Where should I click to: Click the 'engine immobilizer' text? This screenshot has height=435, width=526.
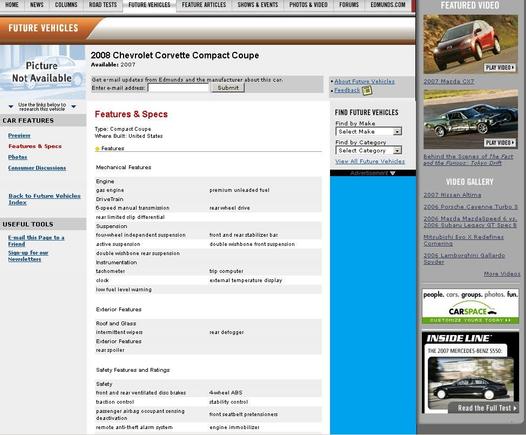pyautogui.click(x=234, y=427)
